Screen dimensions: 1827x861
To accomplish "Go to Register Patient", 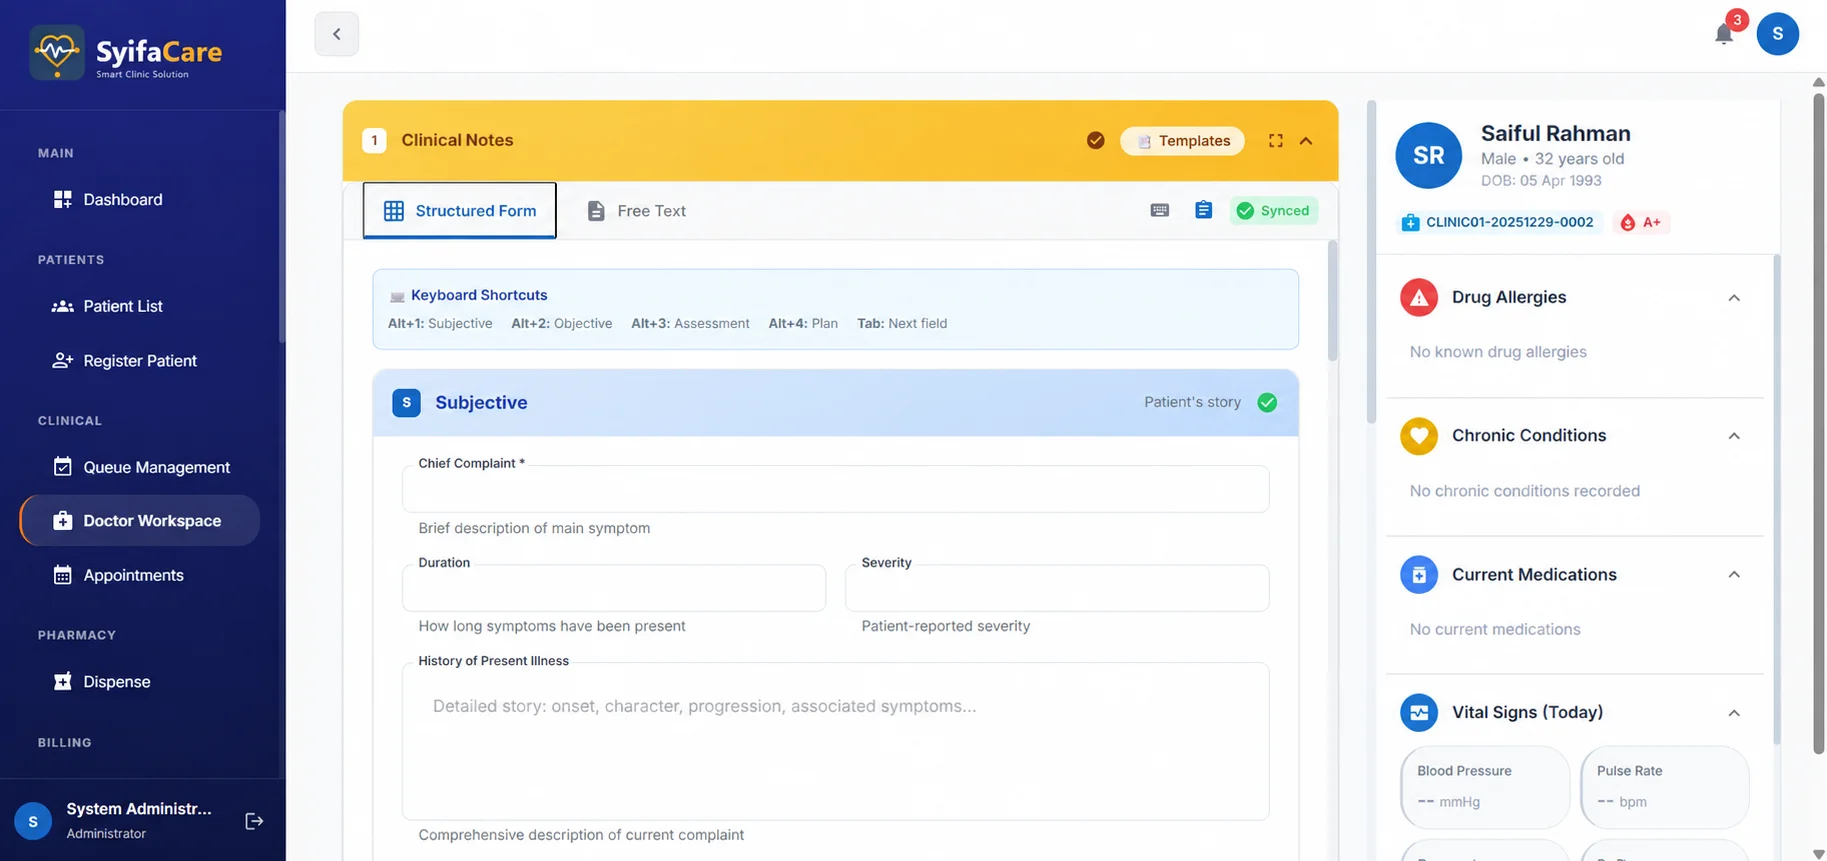I will click(x=140, y=361).
